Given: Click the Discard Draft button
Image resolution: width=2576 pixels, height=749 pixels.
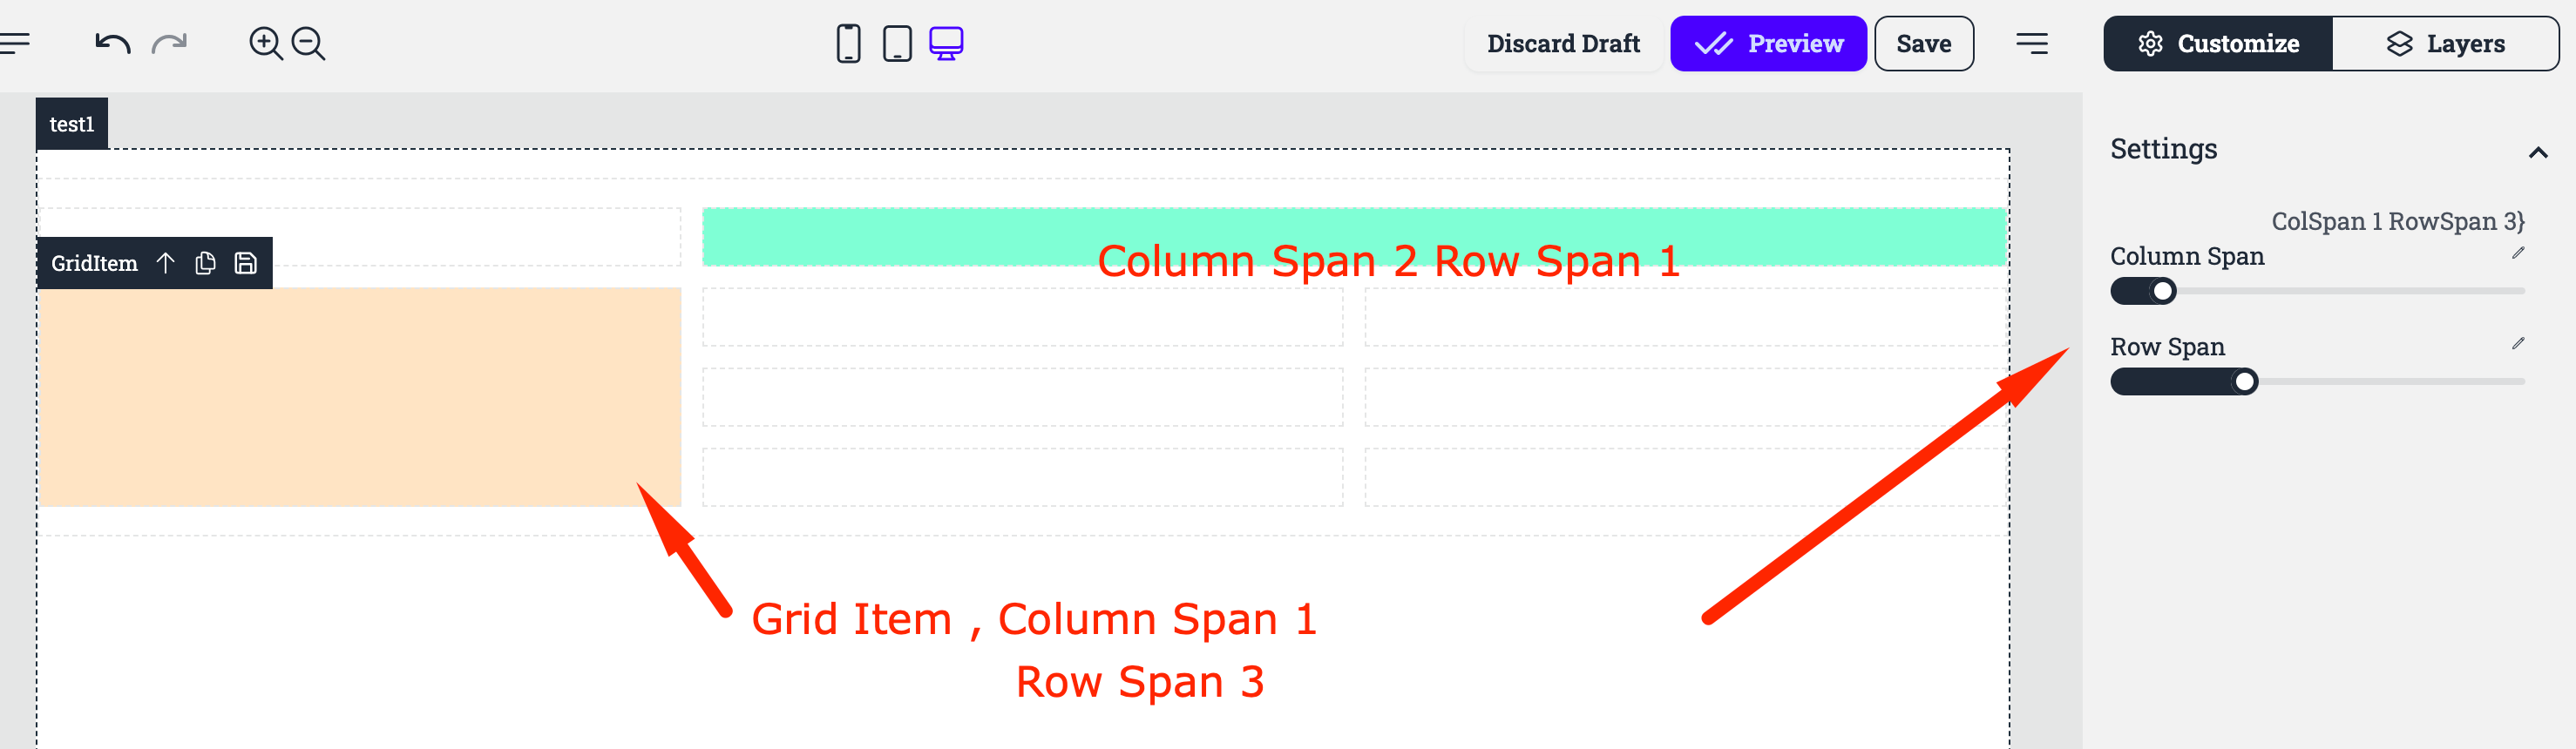Looking at the screenshot, I should coord(1563,44).
